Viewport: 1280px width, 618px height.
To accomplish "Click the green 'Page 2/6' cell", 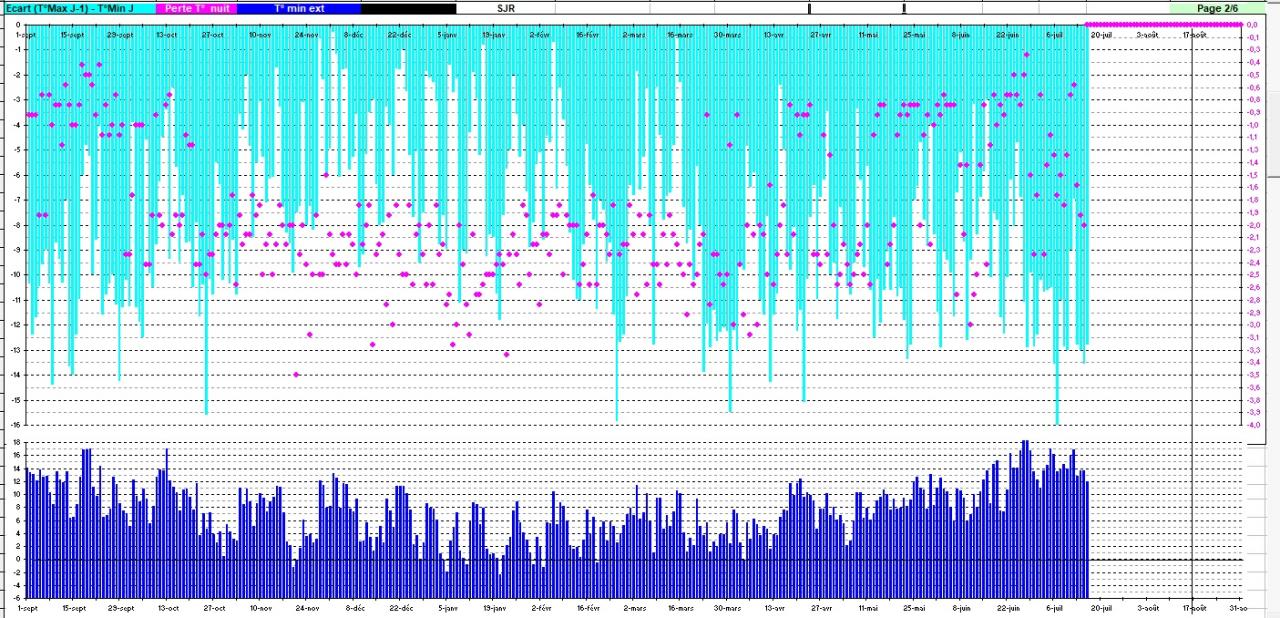I will [x=1217, y=8].
